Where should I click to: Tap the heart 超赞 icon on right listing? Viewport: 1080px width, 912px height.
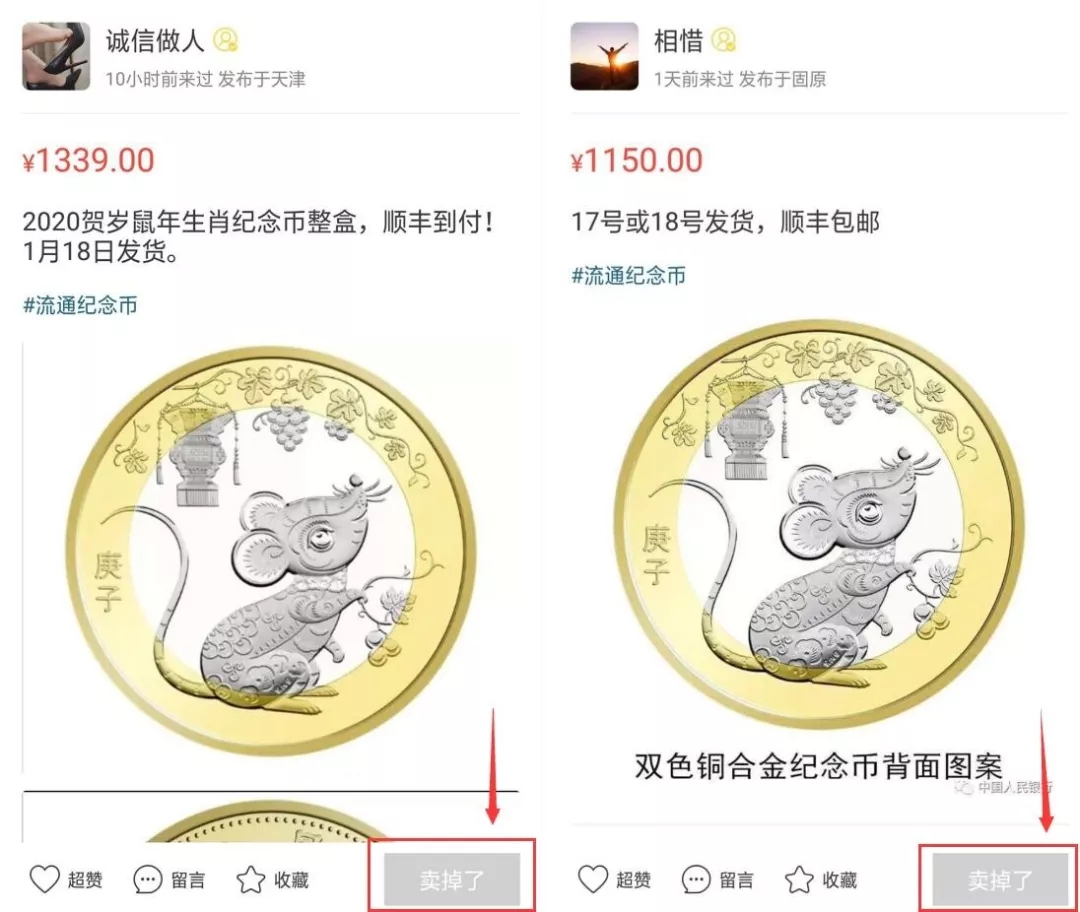point(592,880)
